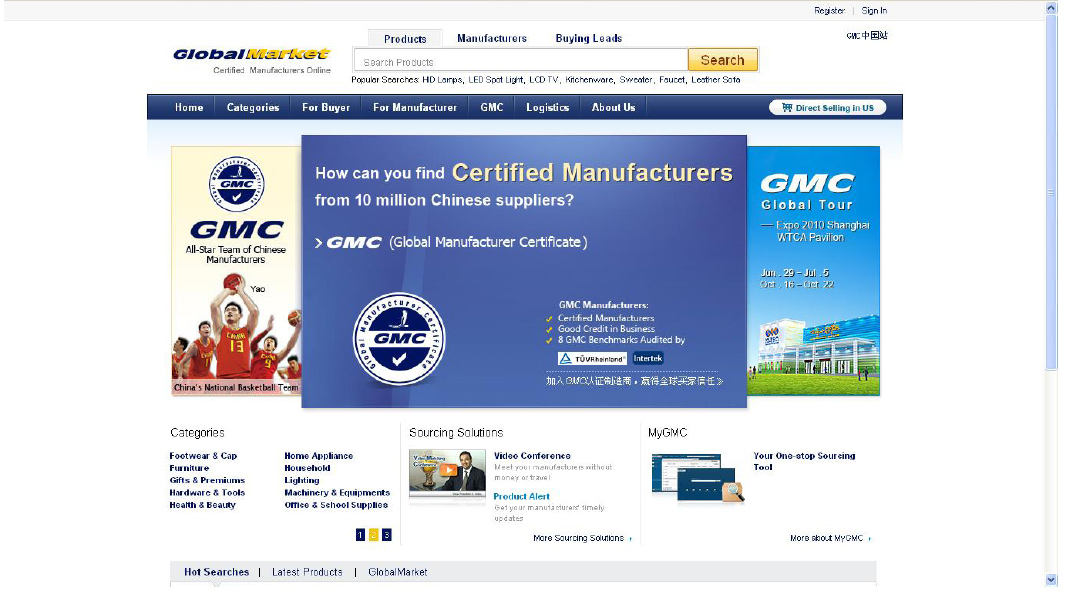
Task: Open the For Buyer menu
Action: click(x=325, y=107)
